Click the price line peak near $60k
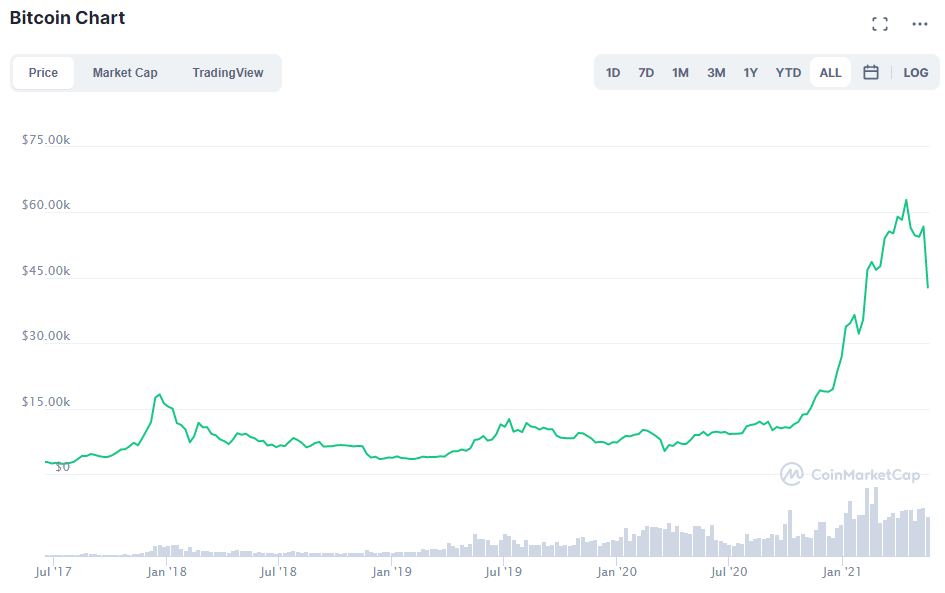 pos(906,200)
